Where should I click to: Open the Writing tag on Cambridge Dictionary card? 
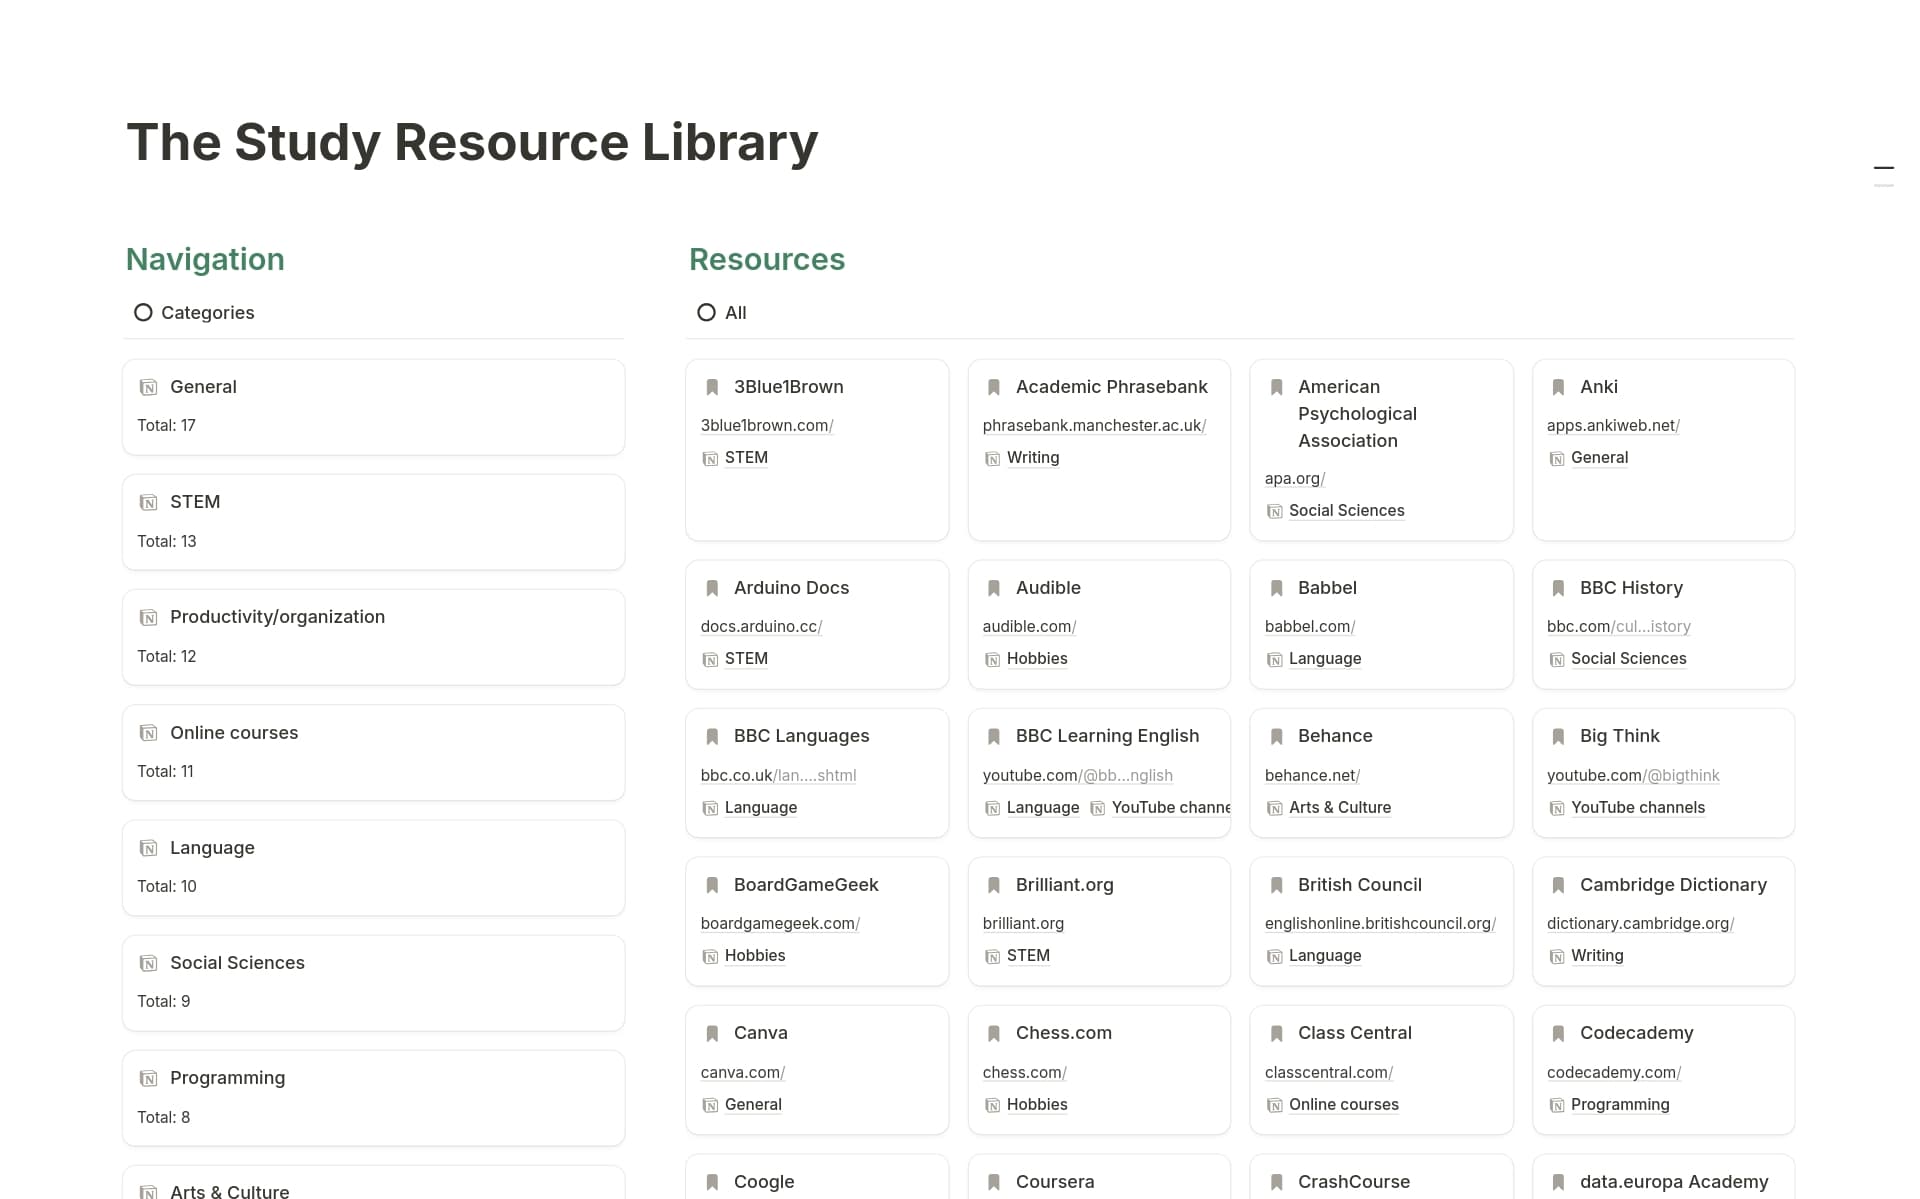pos(1597,956)
